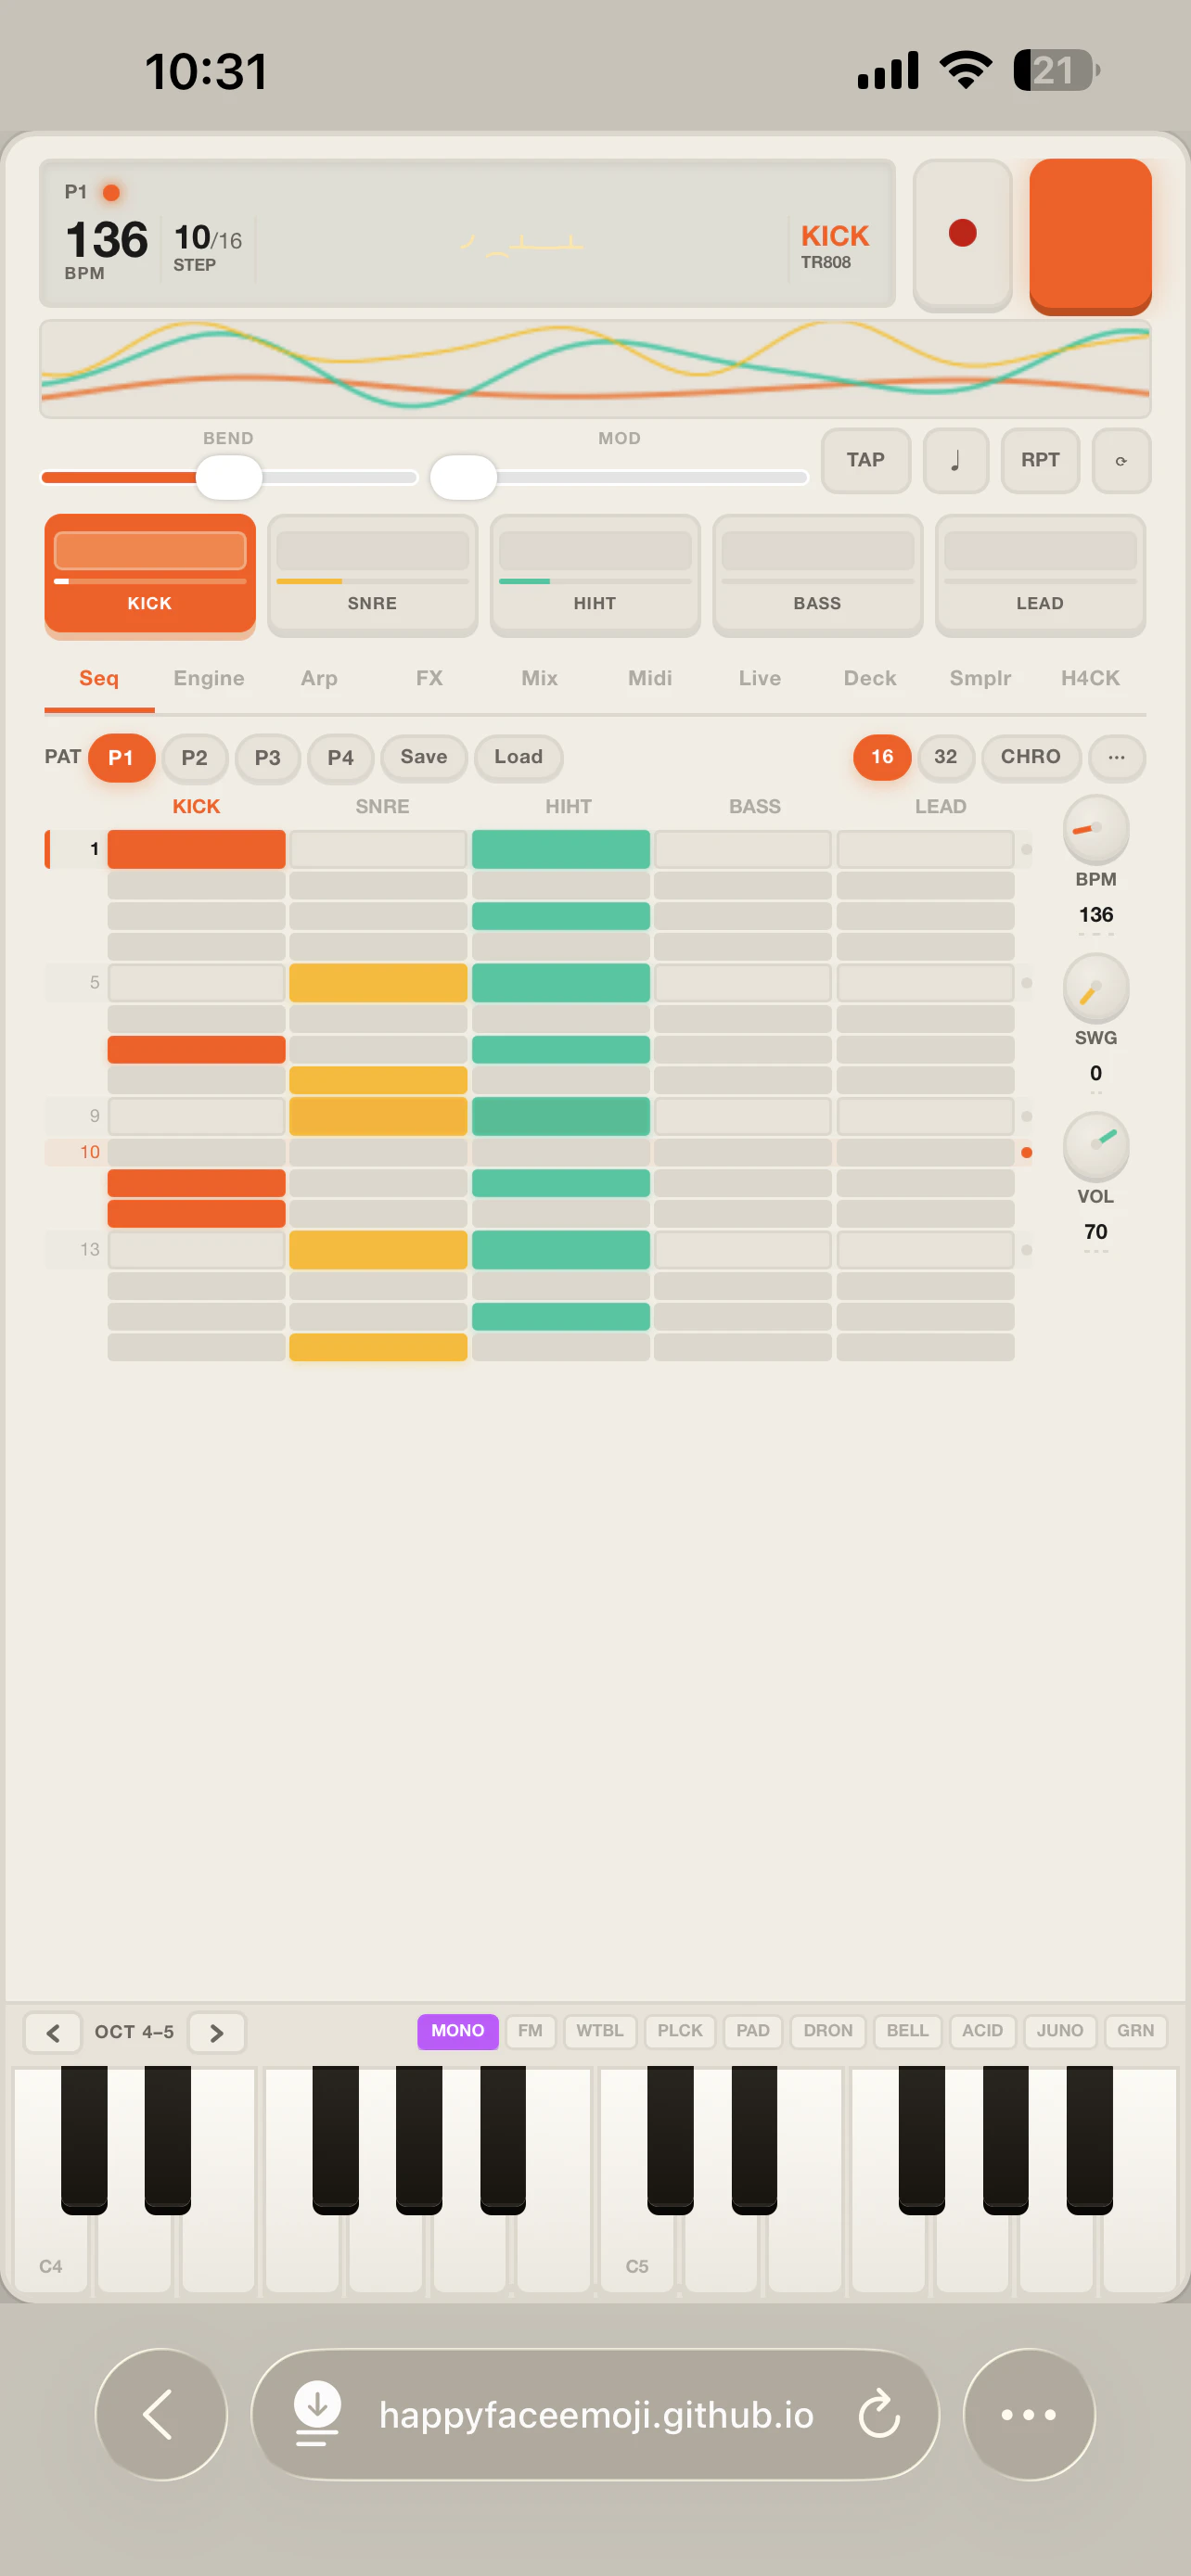This screenshot has width=1191, height=2576.
Task: Select the PAD synth engine
Action: (x=753, y=2031)
